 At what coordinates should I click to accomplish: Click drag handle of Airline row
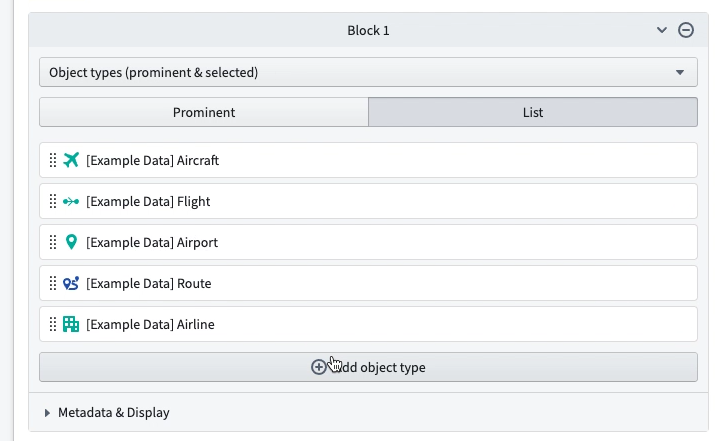(53, 324)
